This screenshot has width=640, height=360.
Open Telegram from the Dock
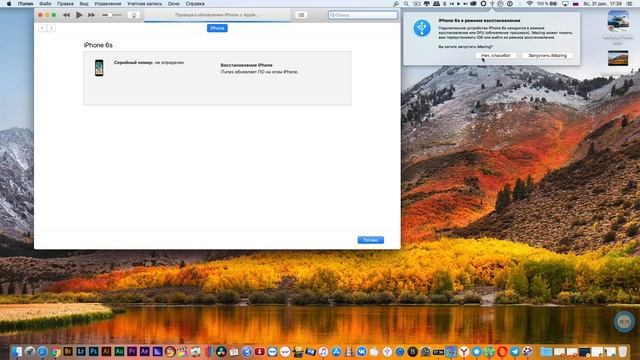tap(515, 351)
